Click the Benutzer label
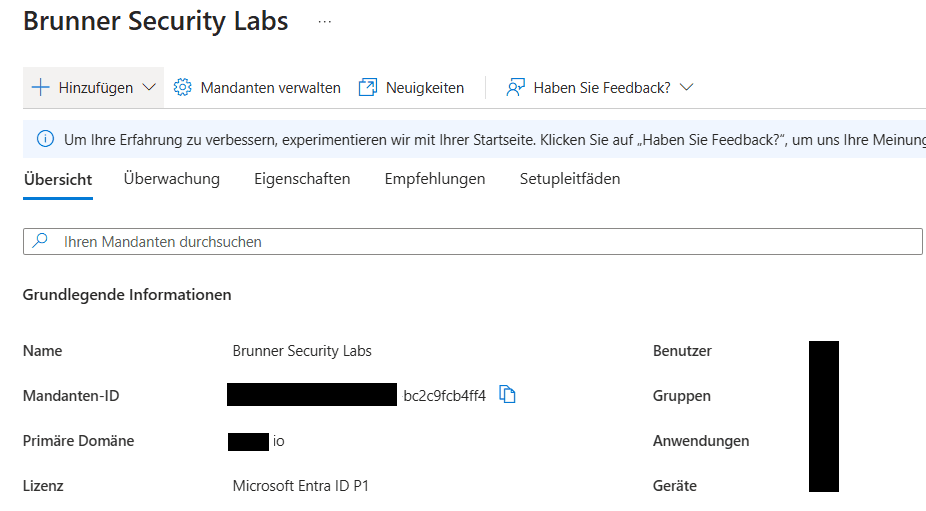This screenshot has height=511, width=926. point(682,351)
